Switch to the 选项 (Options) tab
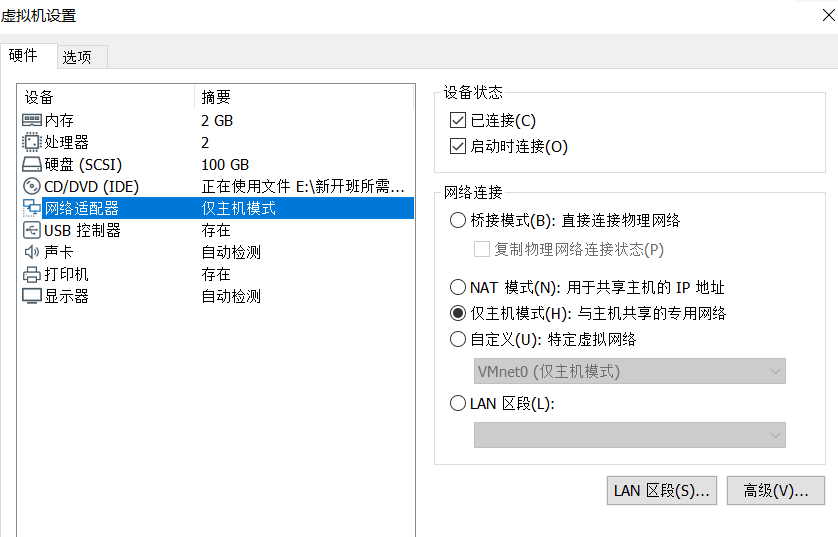 tap(77, 57)
